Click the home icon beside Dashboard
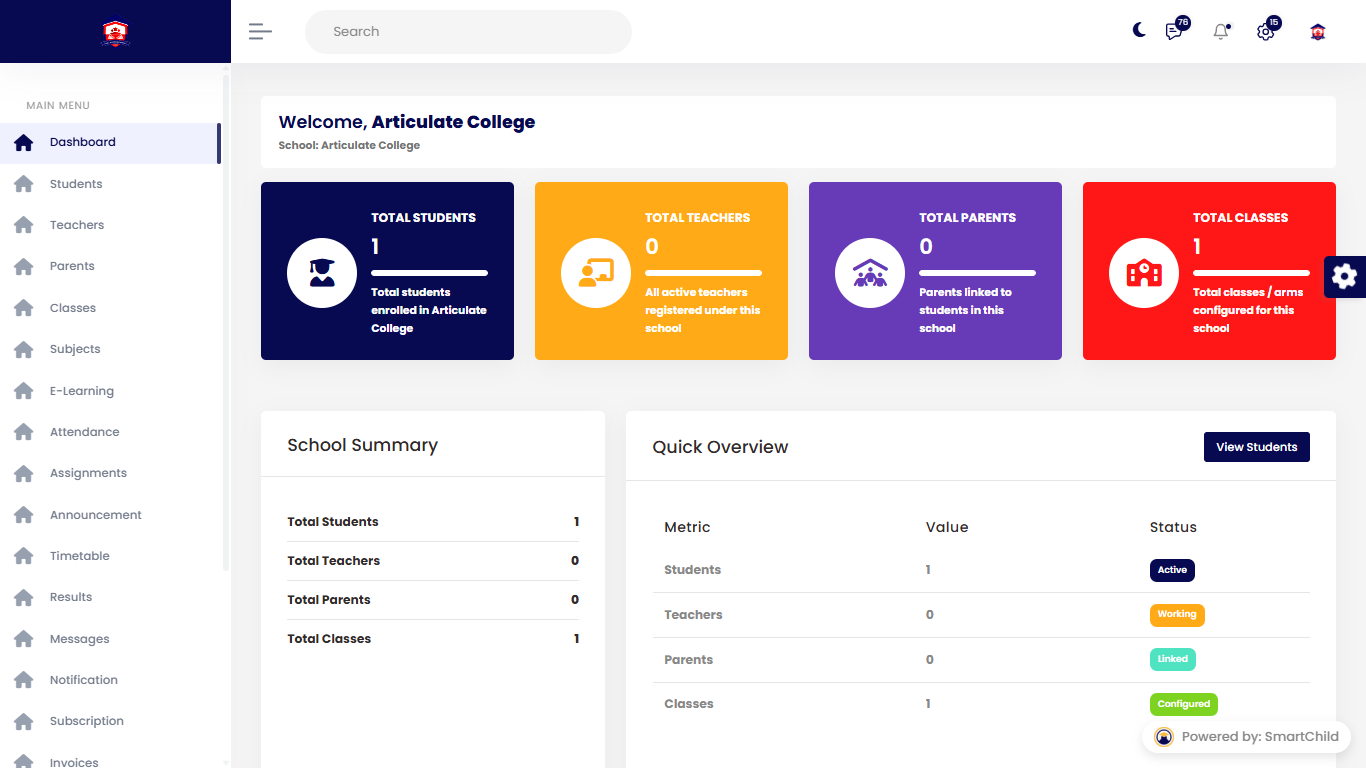1366x768 pixels. [24, 143]
